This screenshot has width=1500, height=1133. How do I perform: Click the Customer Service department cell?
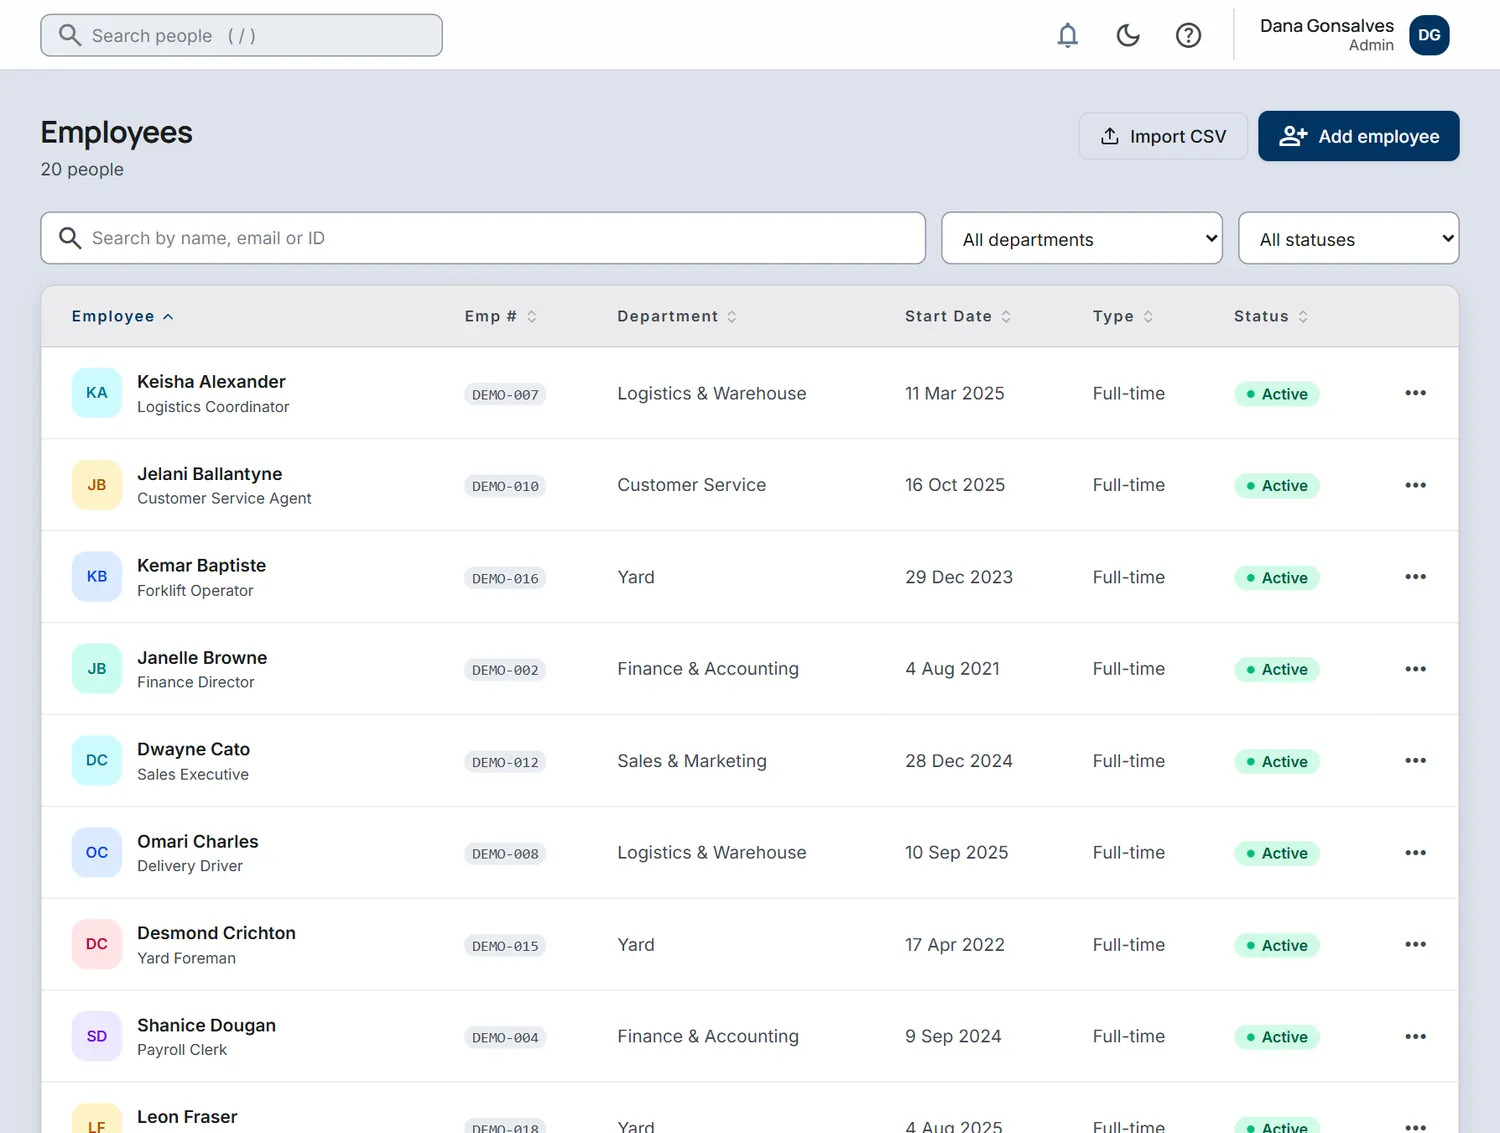pyautogui.click(x=692, y=485)
